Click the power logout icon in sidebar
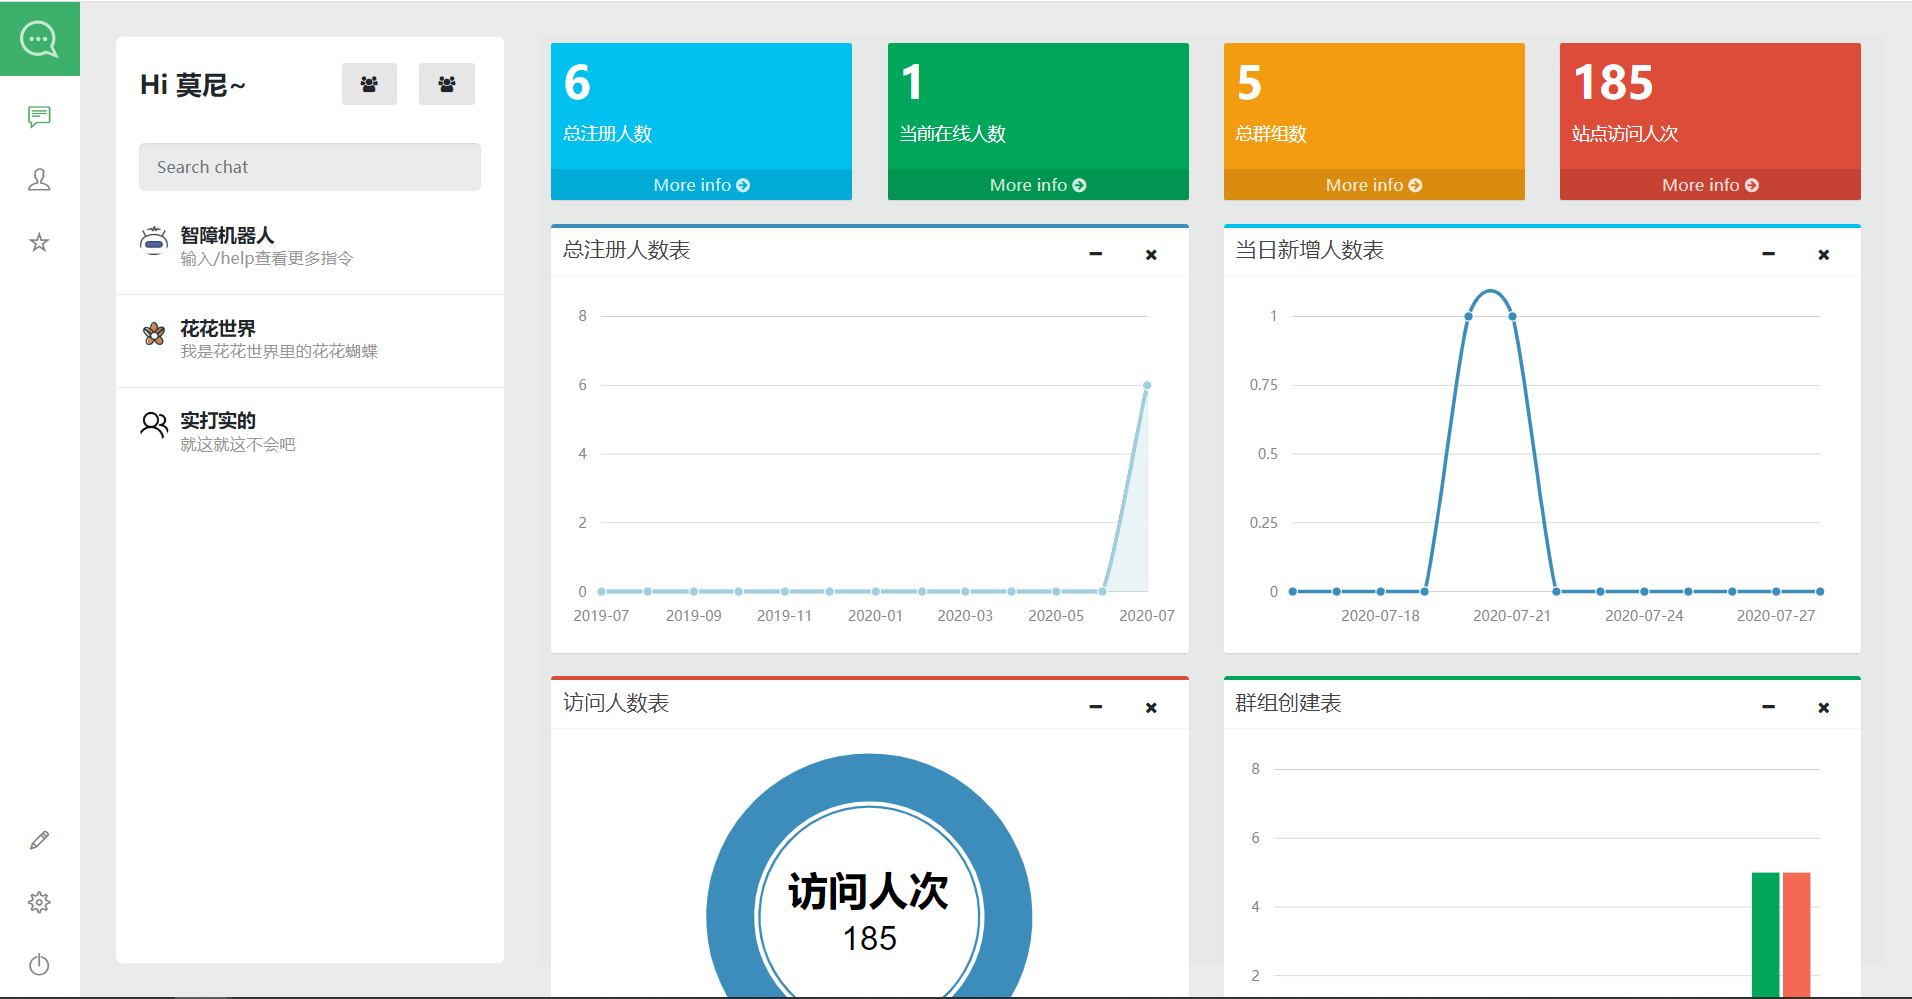Viewport: 1912px width, 999px height. pyautogui.click(x=39, y=965)
